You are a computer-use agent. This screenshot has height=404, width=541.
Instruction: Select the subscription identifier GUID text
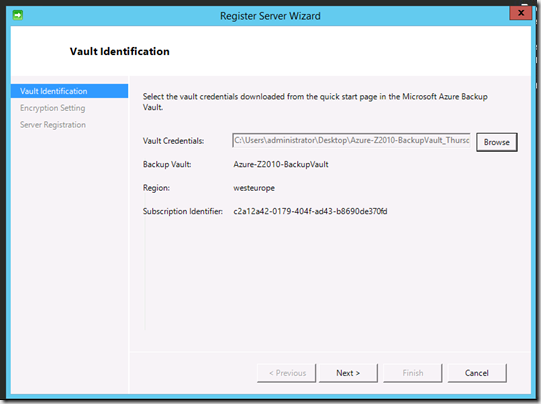click(x=310, y=211)
